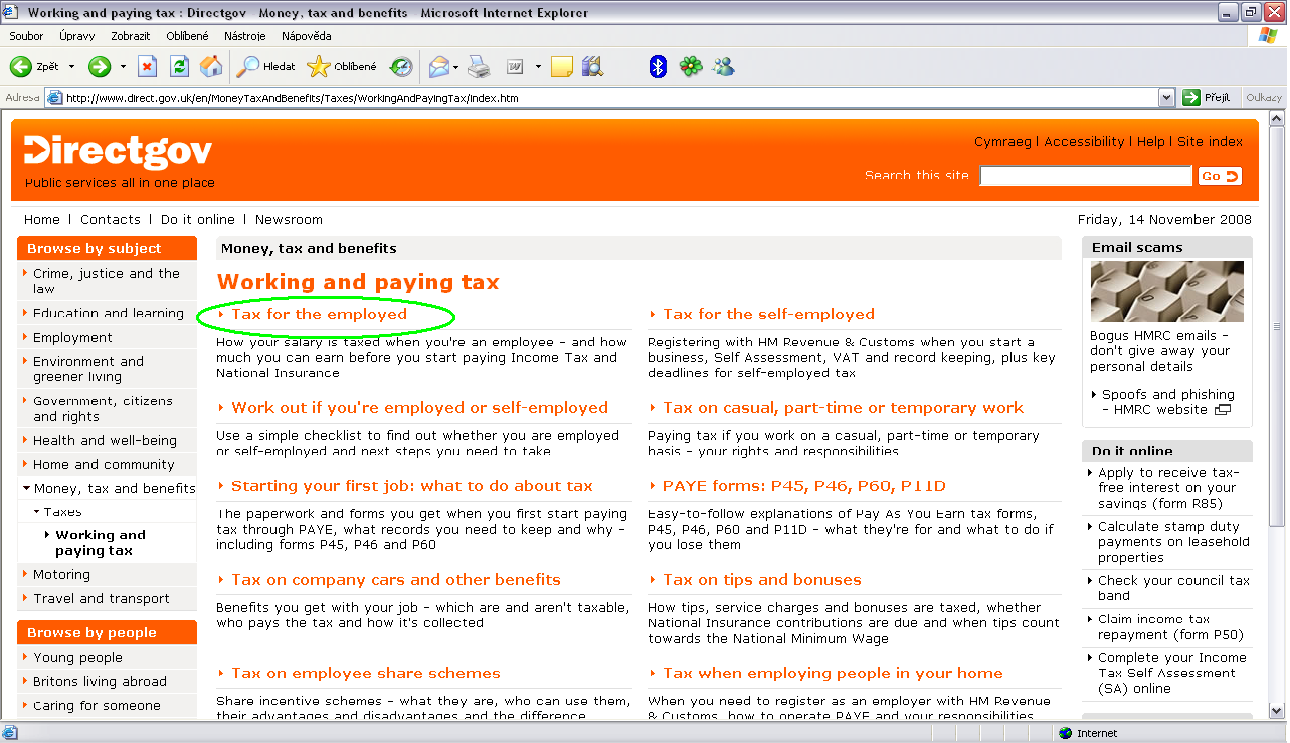This screenshot has height=743, width=1290.
Task: Open the address bar URL dropdown
Action: tap(1166, 98)
